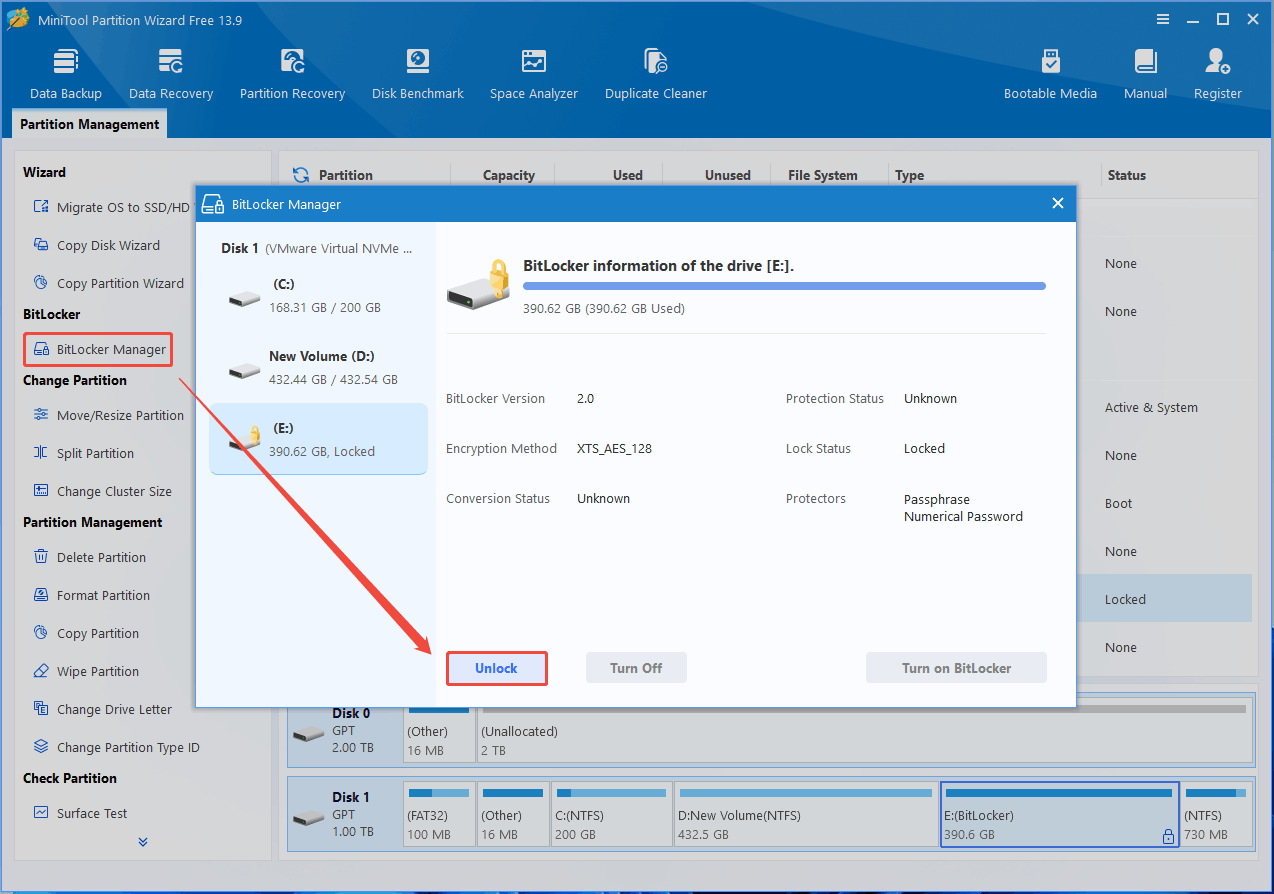
Task: Open the Space Analyzer
Action: 534,74
